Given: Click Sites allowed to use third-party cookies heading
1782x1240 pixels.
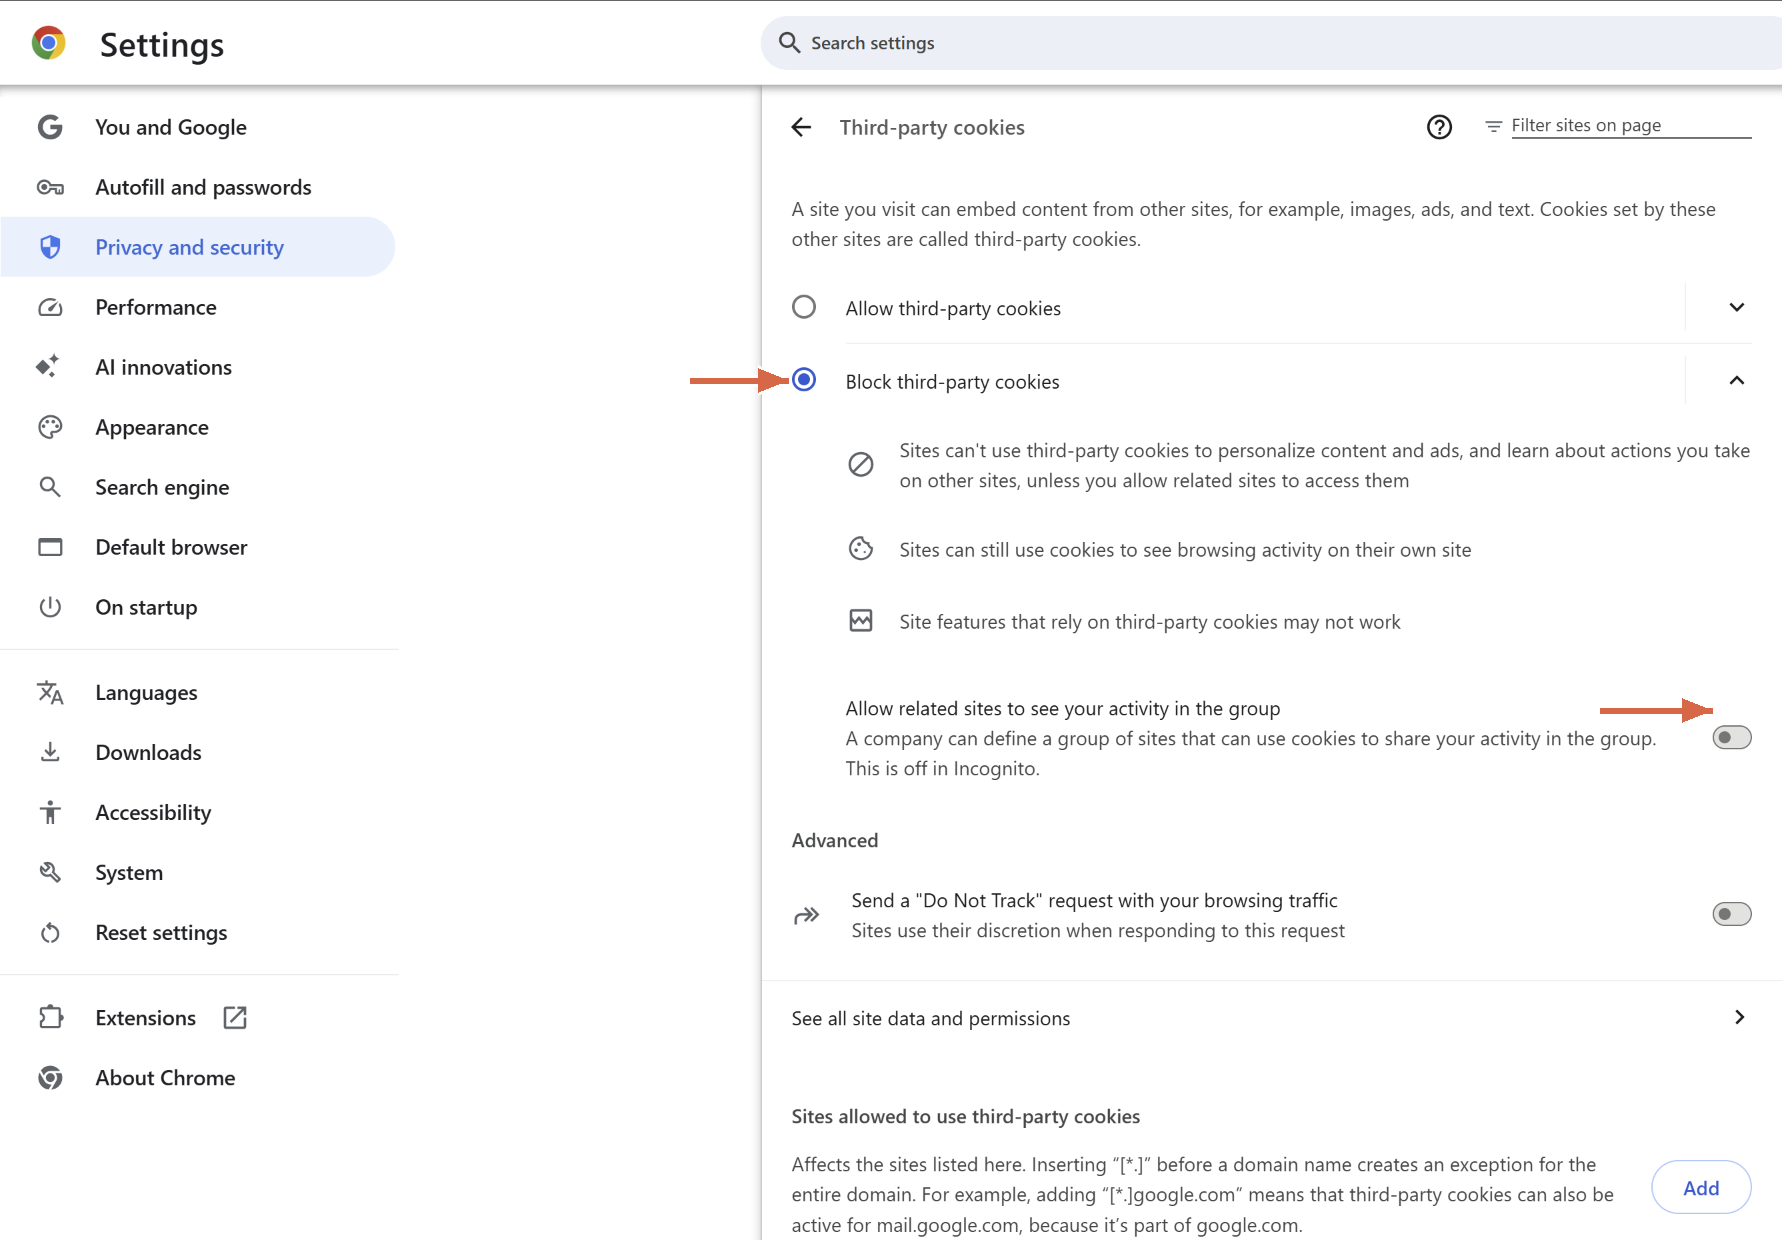Looking at the screenshot, I should coord(966,1116).
